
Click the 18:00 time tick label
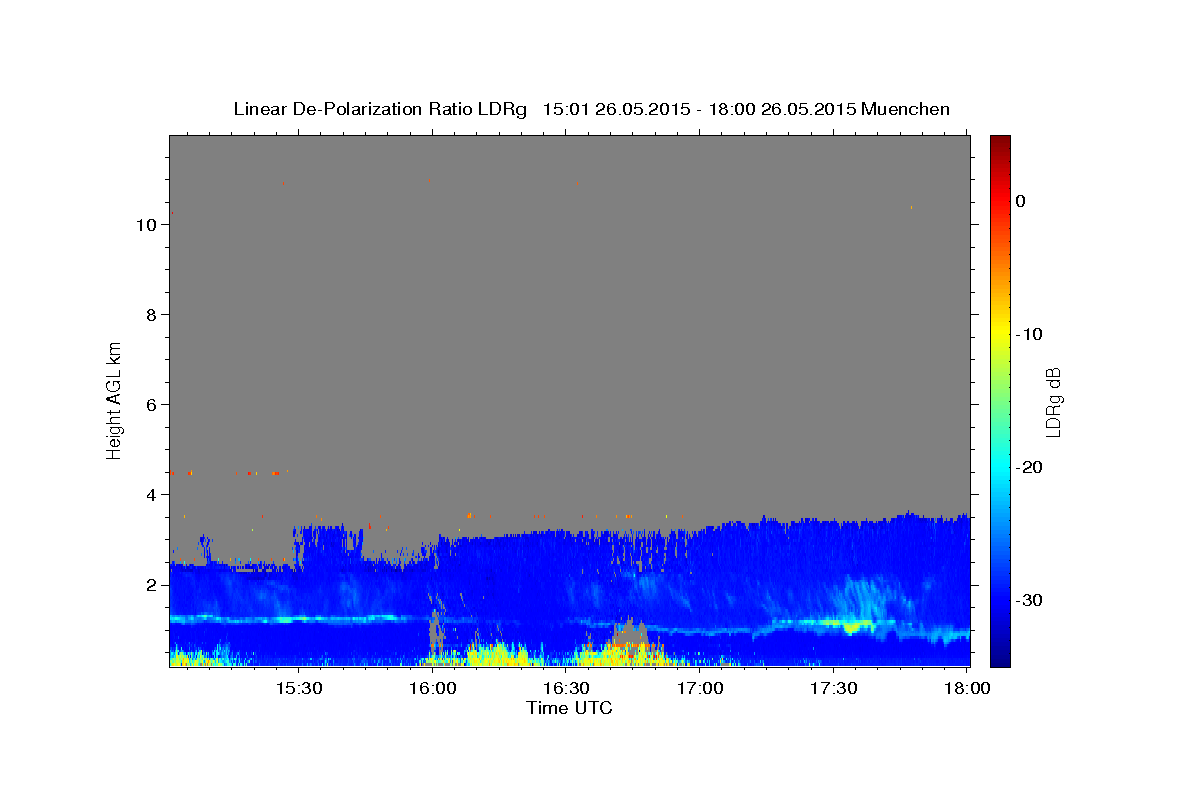coord(967,689)
